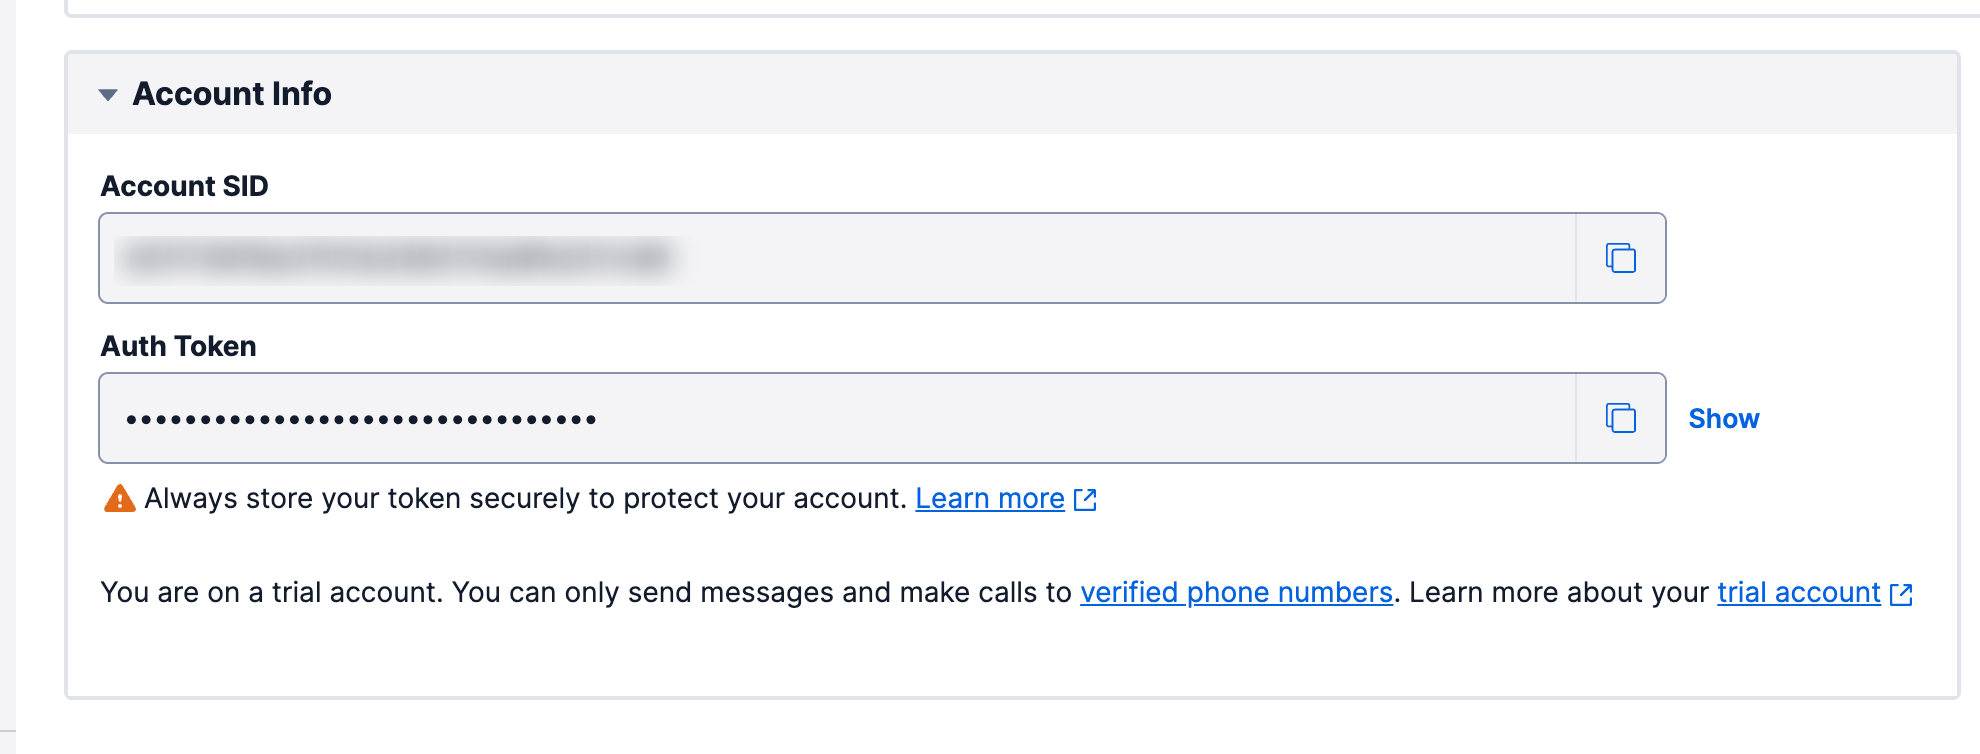The image size is (1980, 754).
Task: Copy the Account SID to clipboard
Action: tap(1620, 258)
